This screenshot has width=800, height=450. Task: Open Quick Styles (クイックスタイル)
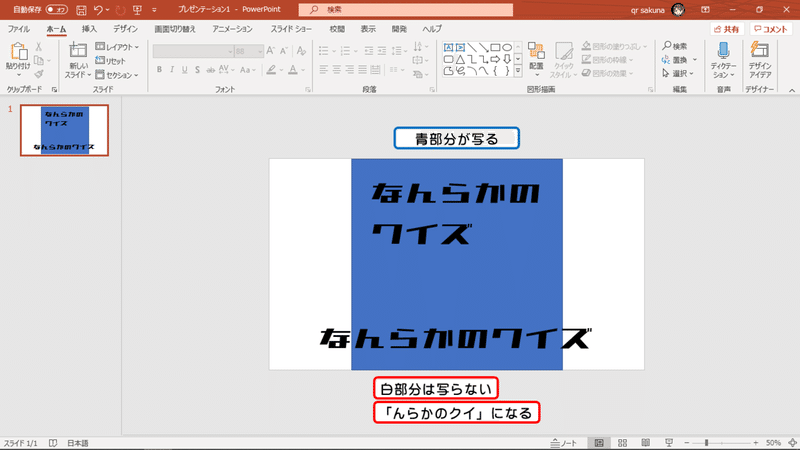coord(564,60)
